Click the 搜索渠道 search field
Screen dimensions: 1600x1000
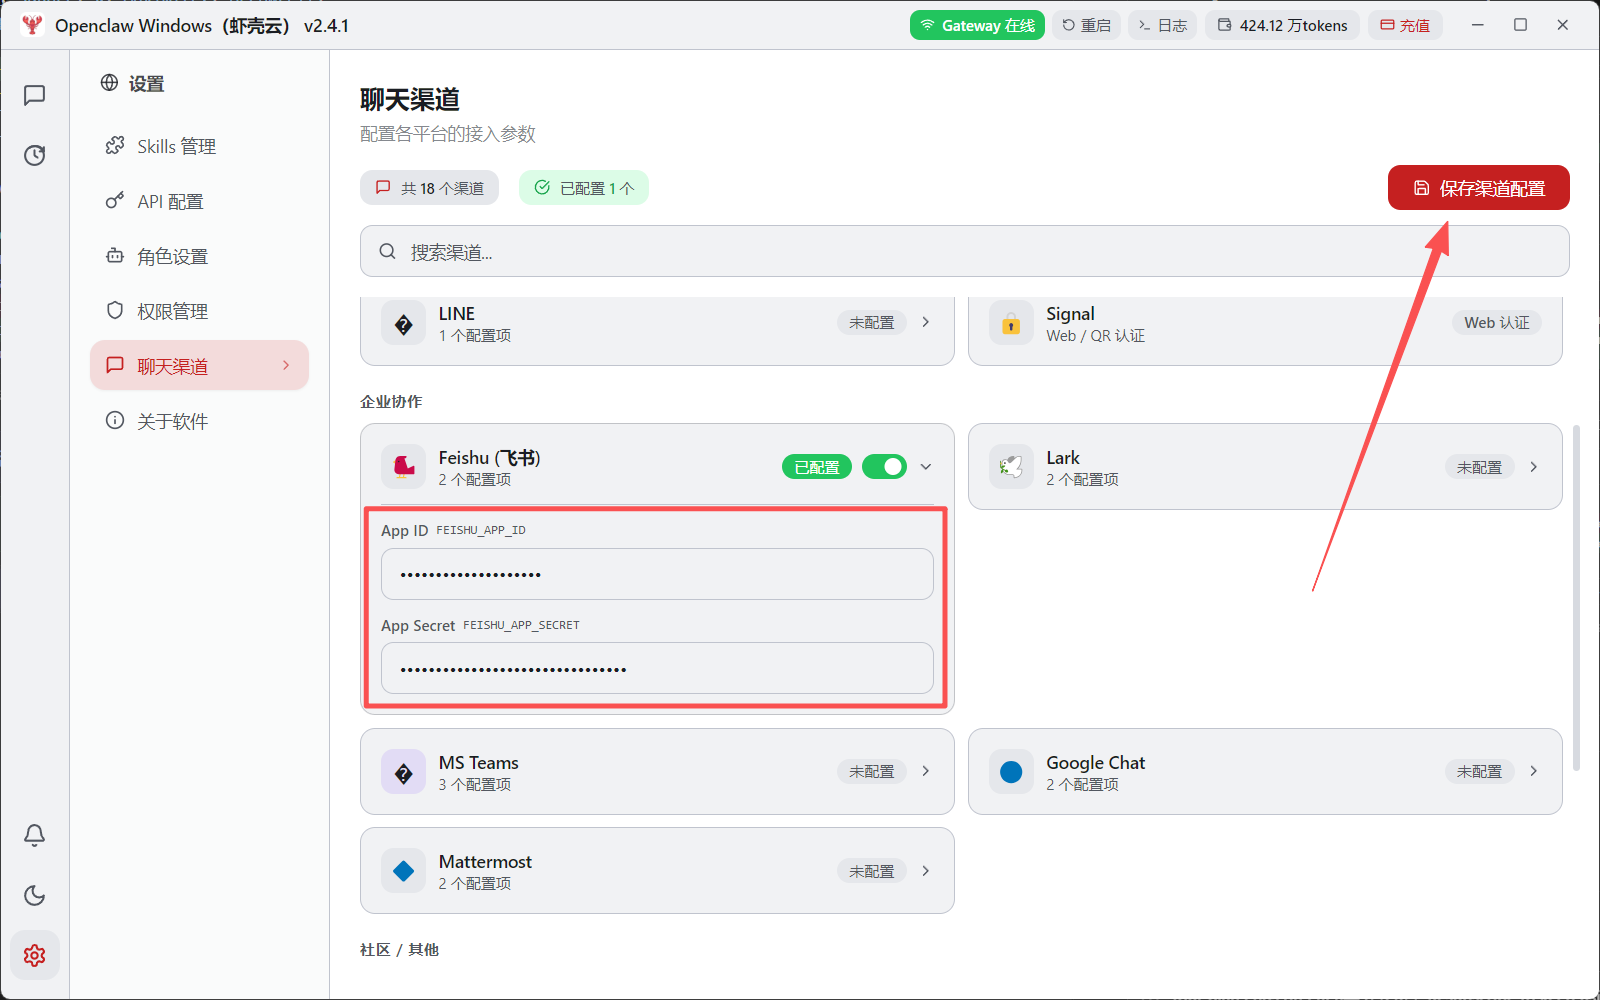coord(964,251)
